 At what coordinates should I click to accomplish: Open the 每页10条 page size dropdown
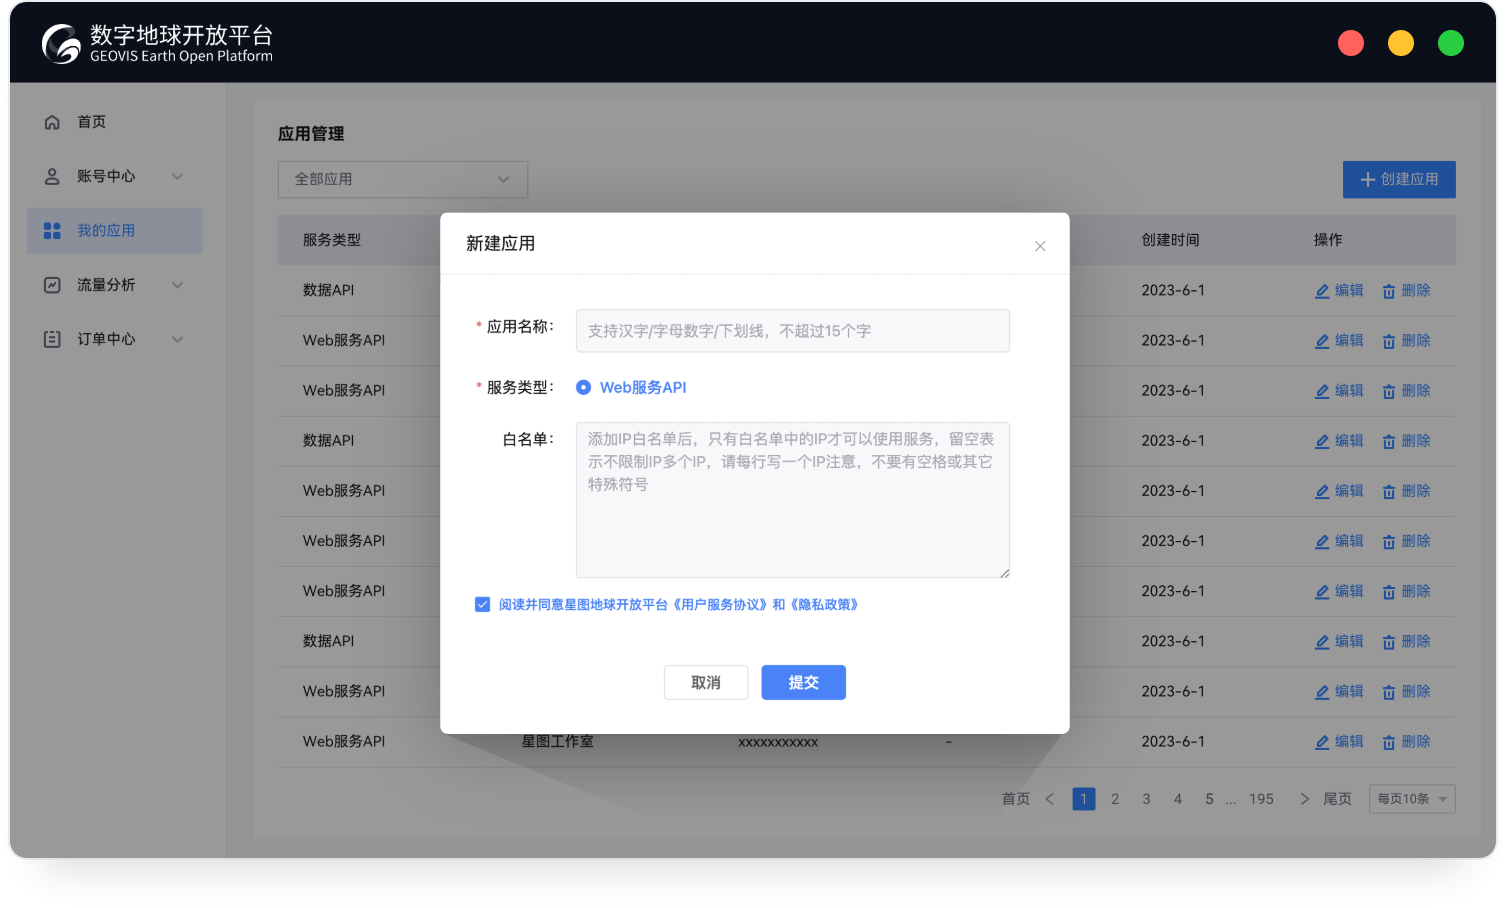1412,799
